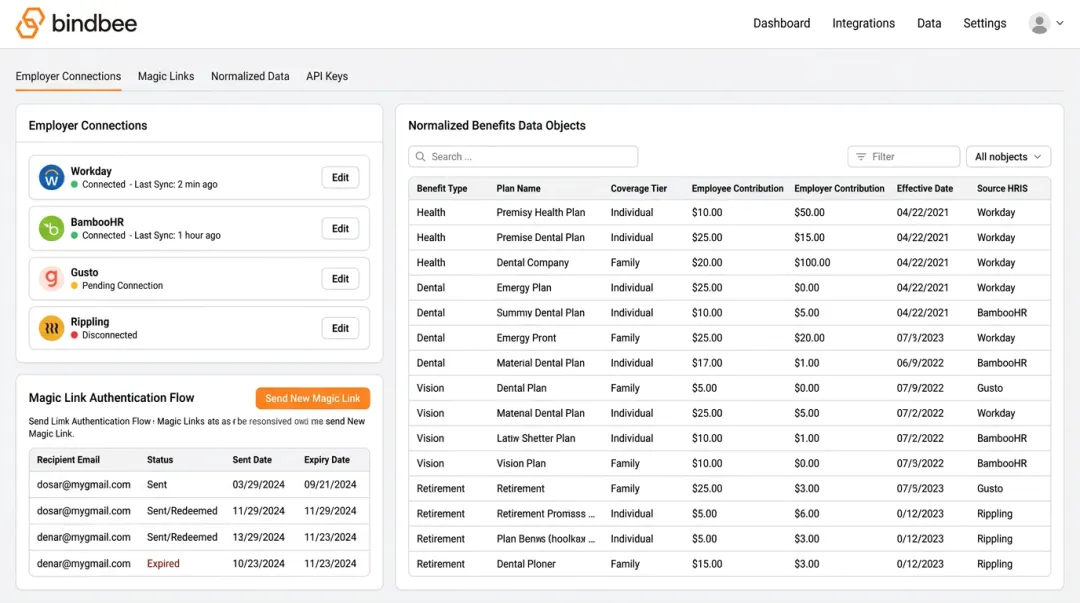This screenshot has width=1080, height=603.
Task: Open Data in the top navigation
Action: 928,23
